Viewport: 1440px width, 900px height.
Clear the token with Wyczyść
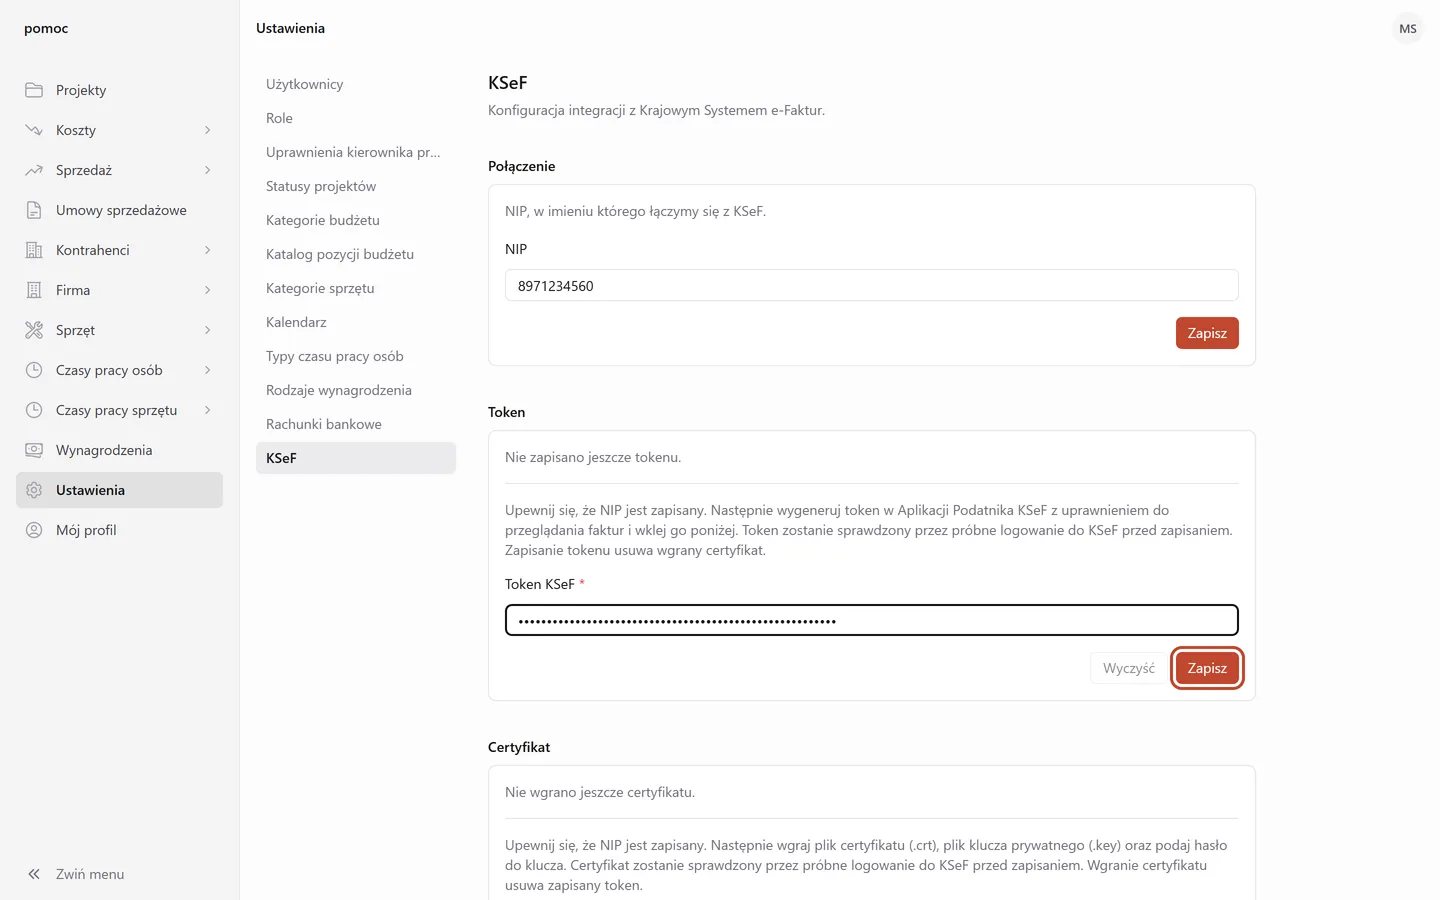[1128, 668]
